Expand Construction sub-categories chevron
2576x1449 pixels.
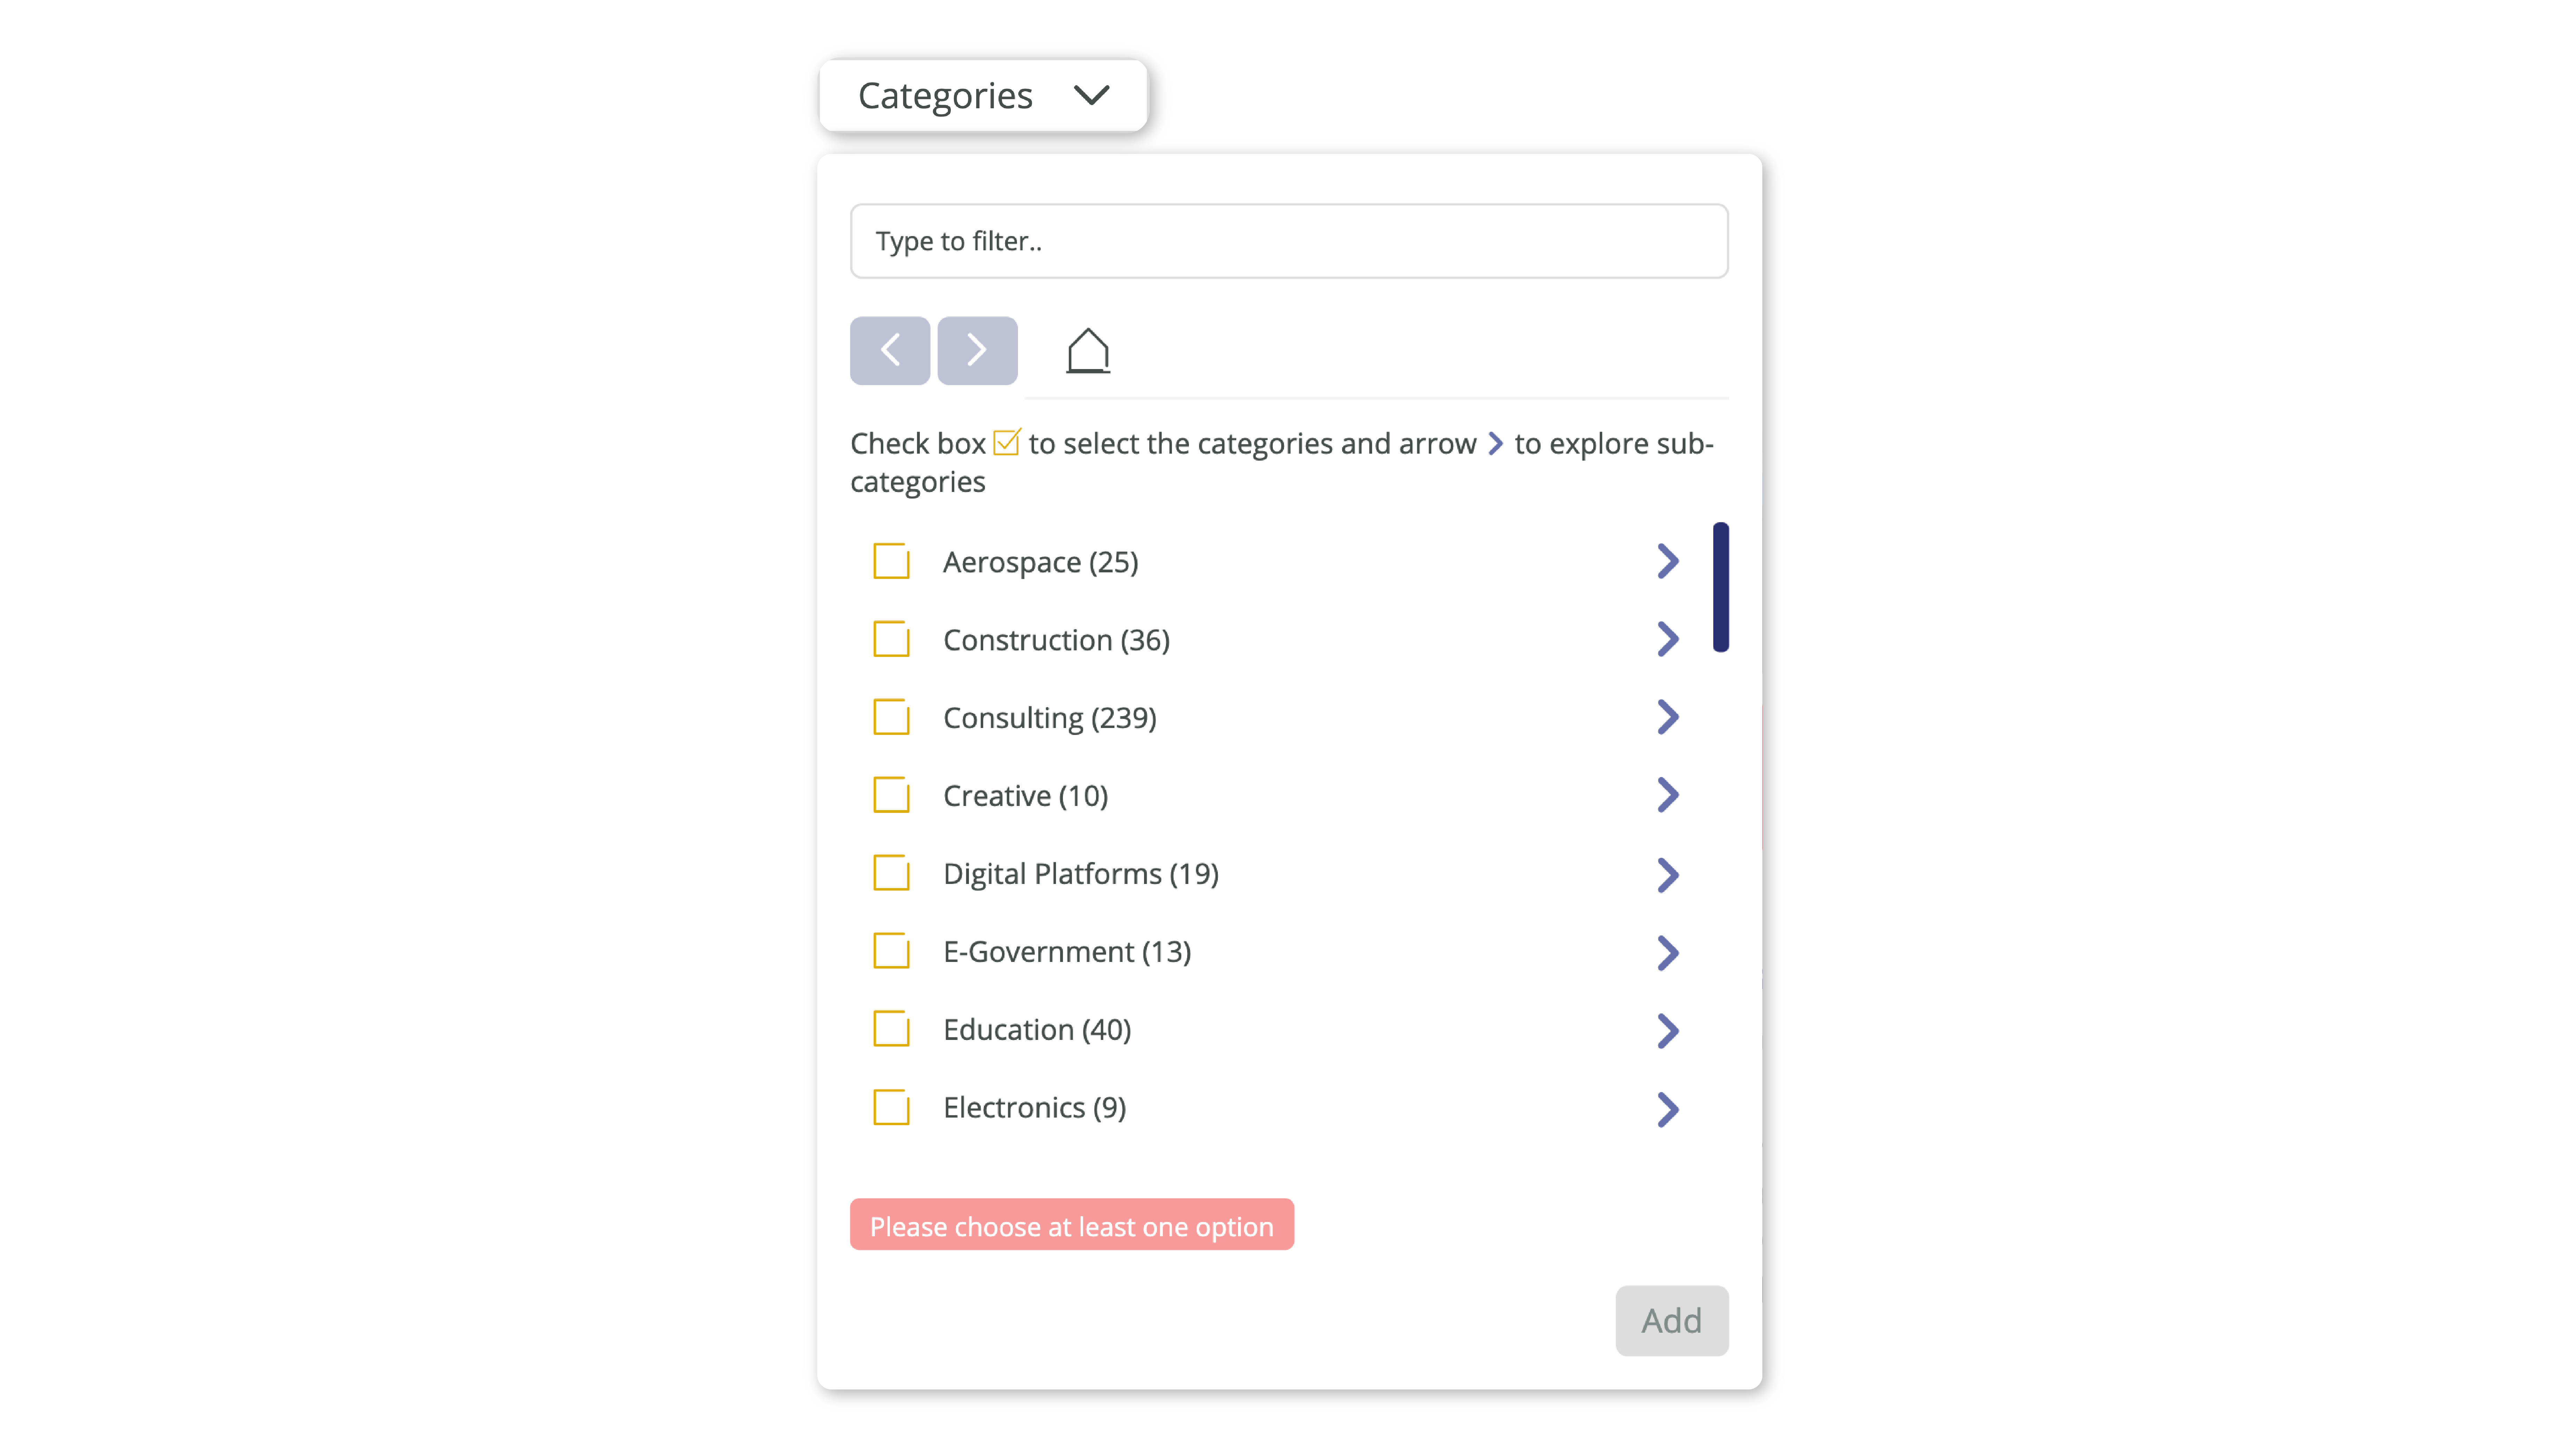[1667, 639]
